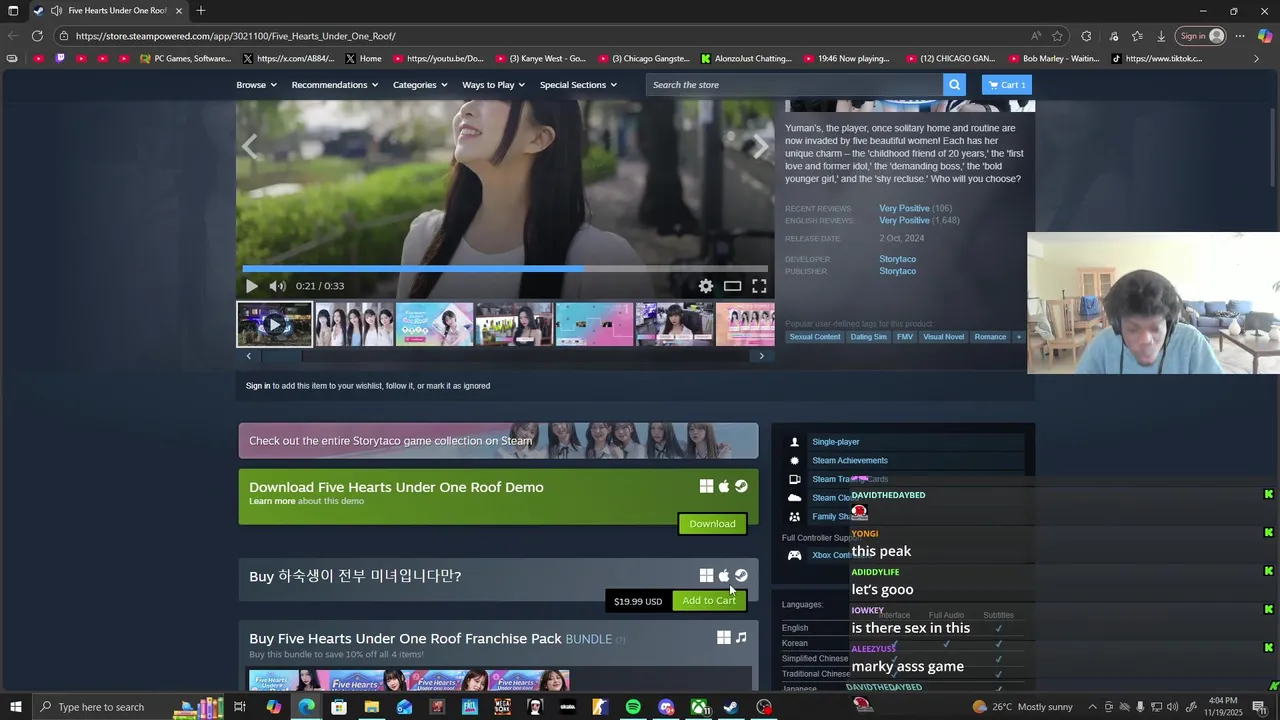Enter fullscreen on the trailer video
This screenshot has height=720, width=1280.
(759, 286)
